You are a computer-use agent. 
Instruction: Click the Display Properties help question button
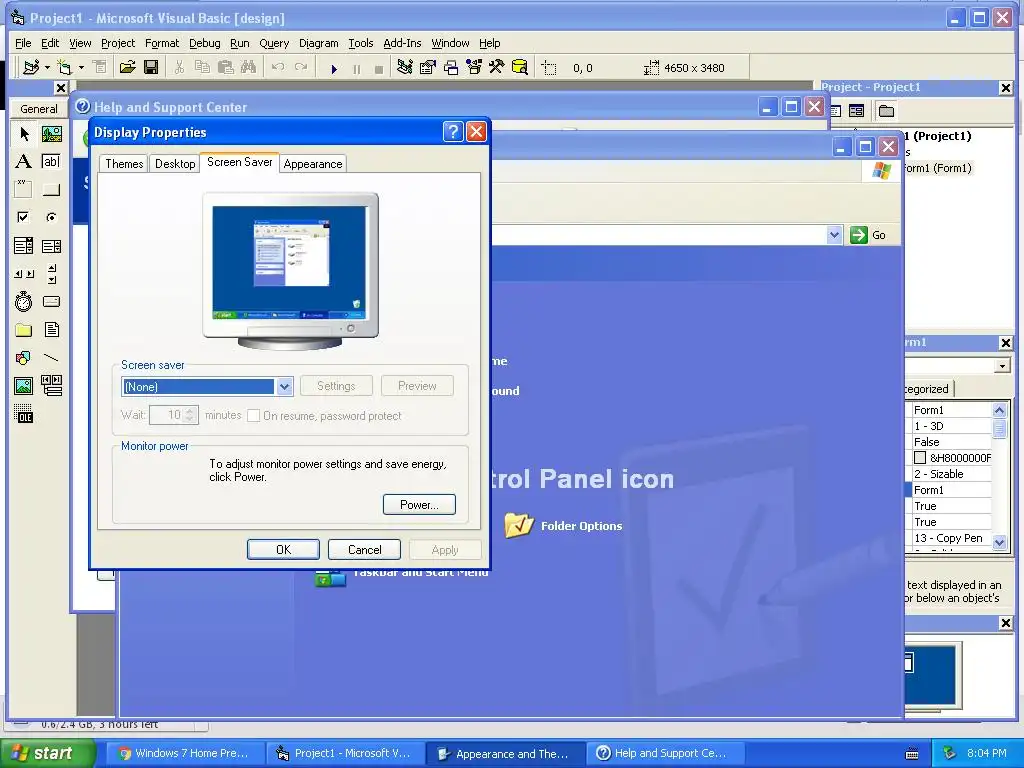(453, 132)
